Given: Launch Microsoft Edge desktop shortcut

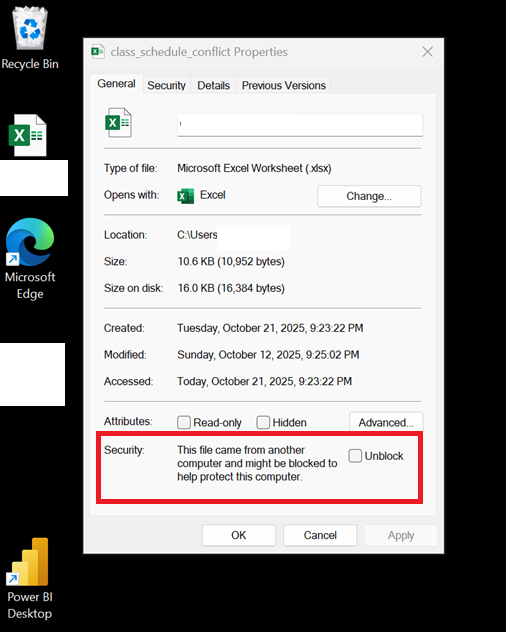Looking at the screenshot, I should 30,259.
